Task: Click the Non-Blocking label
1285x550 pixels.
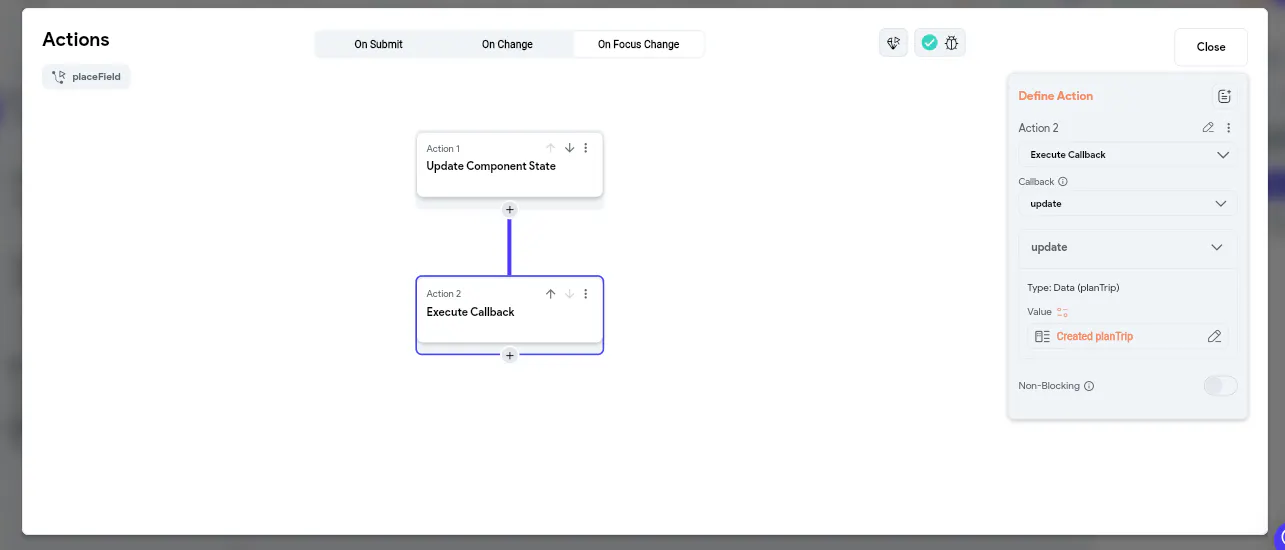Action: point(1049,386)
